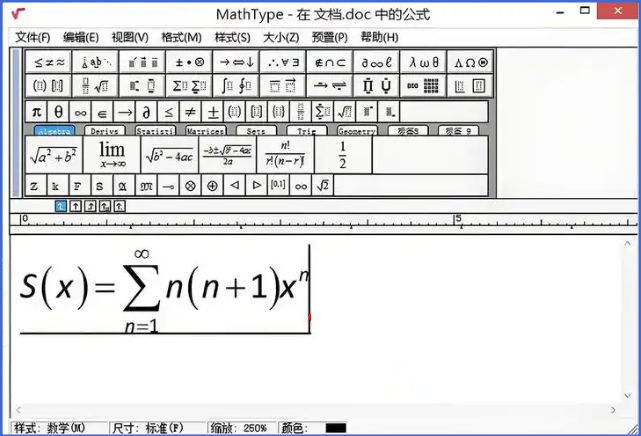
Task: Open the miscellaneous symbols palette (∂∞ℓ)
Action: click(x=377, y=62)
